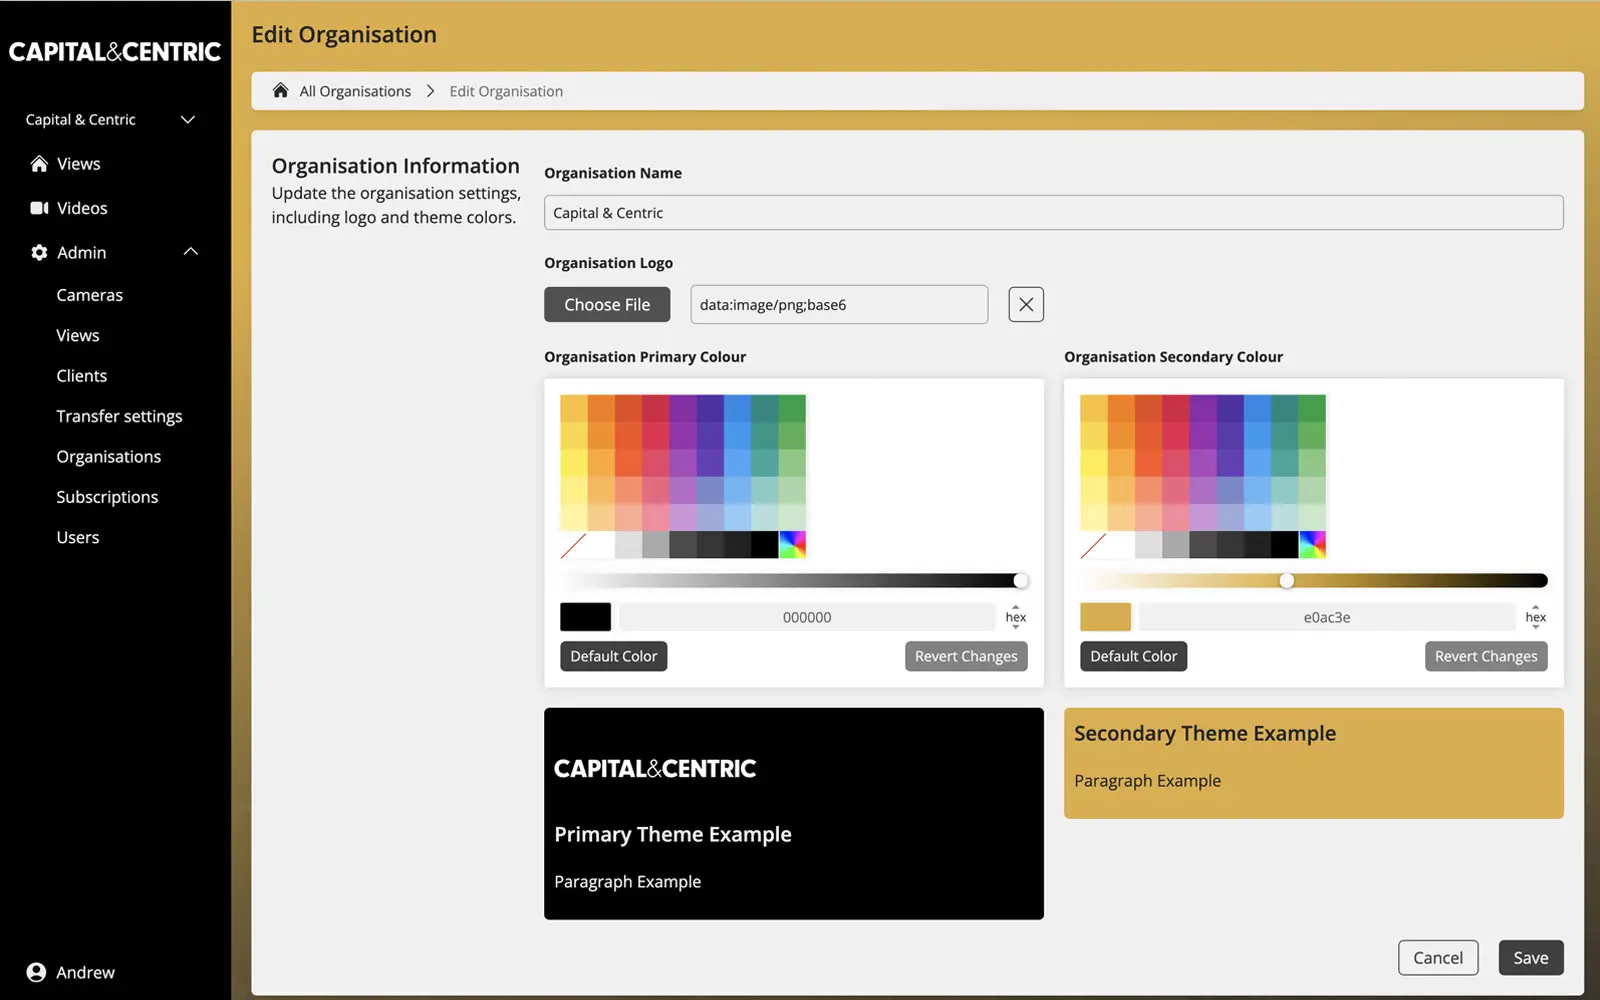Go to Subscriptions admin page
1600x1000 pixels.
click(x=107, y=497)
